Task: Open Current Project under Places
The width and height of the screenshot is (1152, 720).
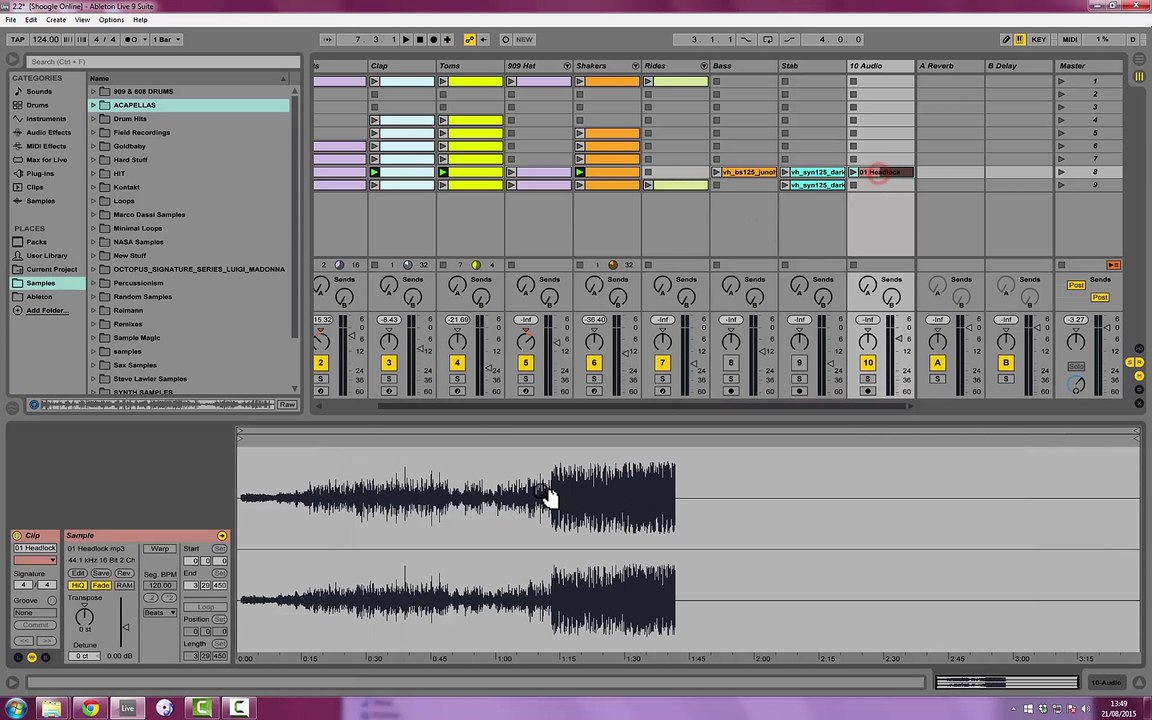Action: [51, 270]
